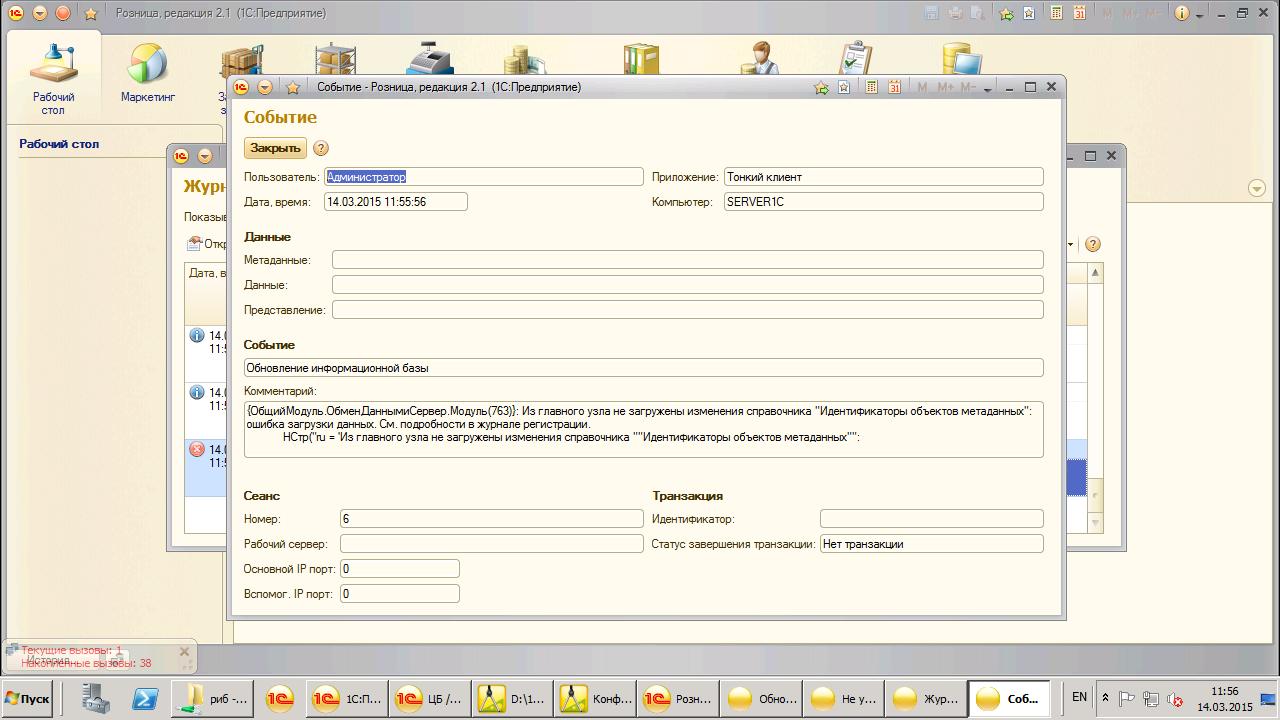
Task: Click the calculator icon in the main window toolbar
Action: tap(1055, 13)
